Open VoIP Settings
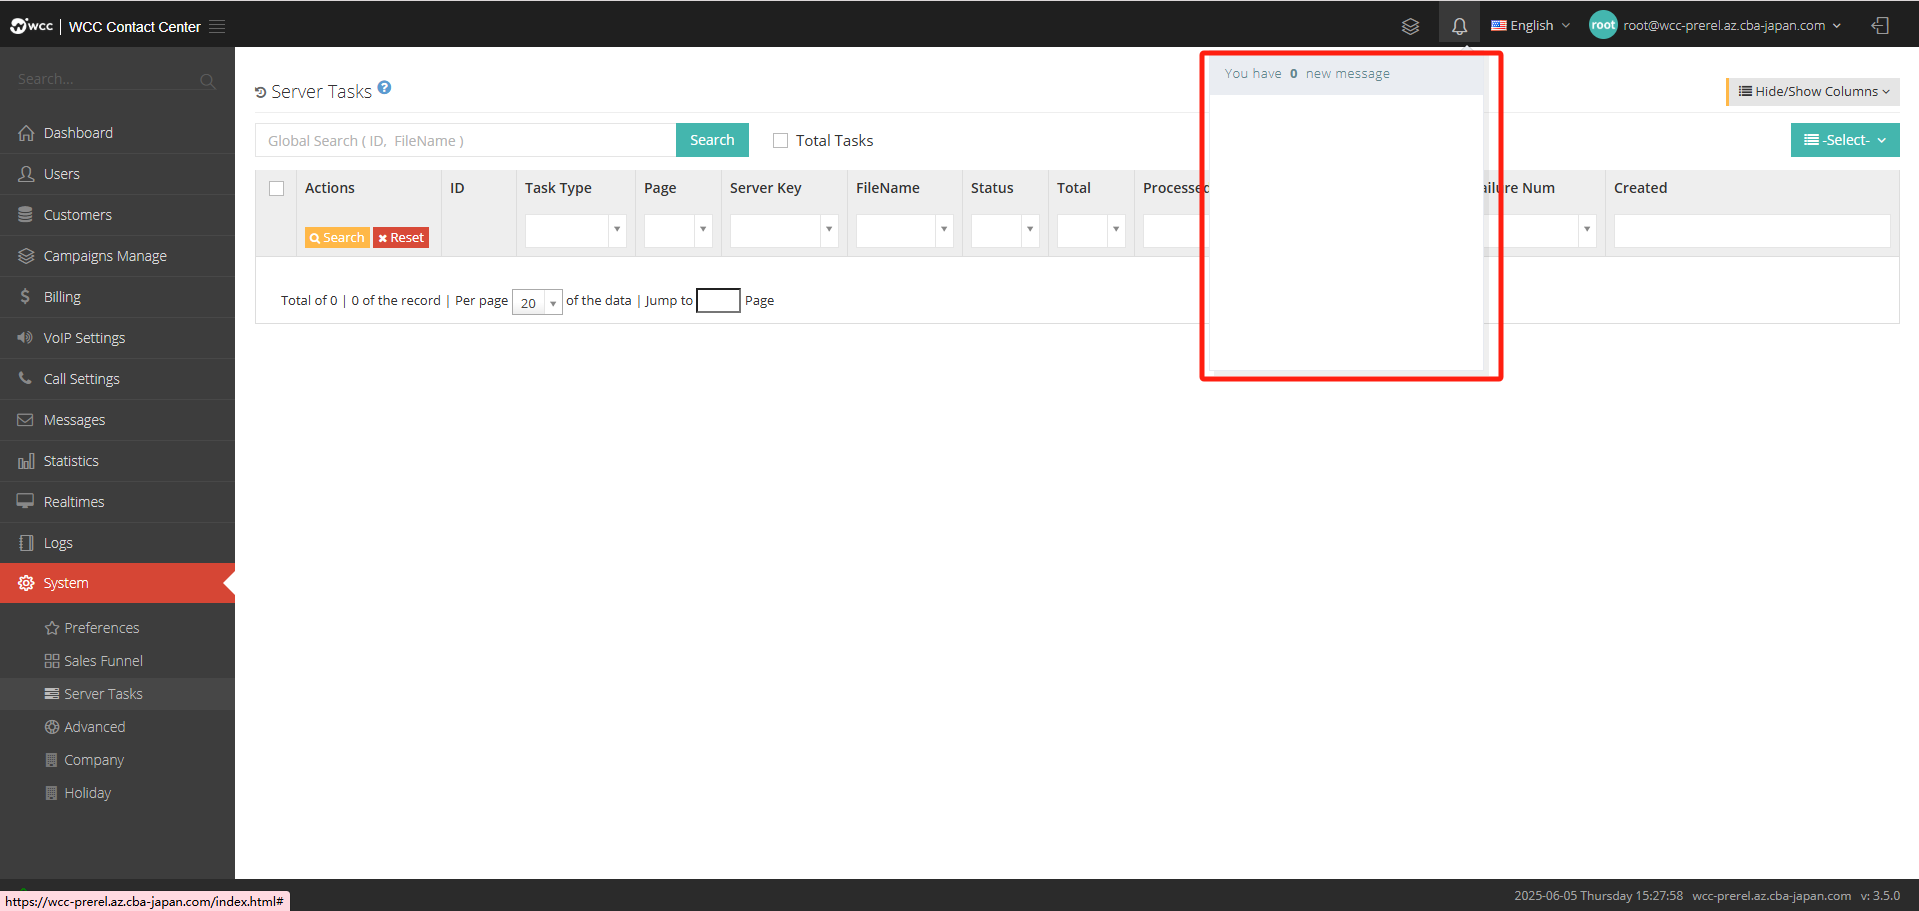This screenshot has width=1919, height=911. coord(117,338)
